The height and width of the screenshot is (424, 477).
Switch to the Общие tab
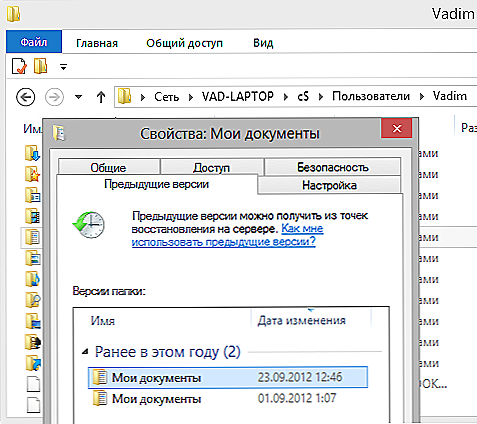click(x=108, y=167)
